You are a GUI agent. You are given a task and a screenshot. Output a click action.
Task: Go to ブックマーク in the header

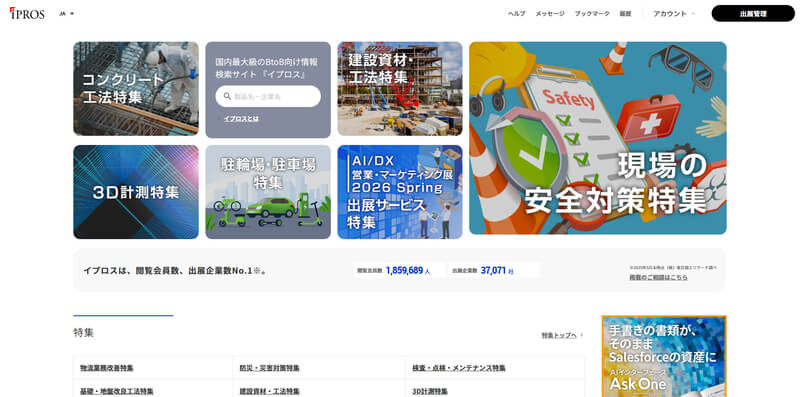592,14
